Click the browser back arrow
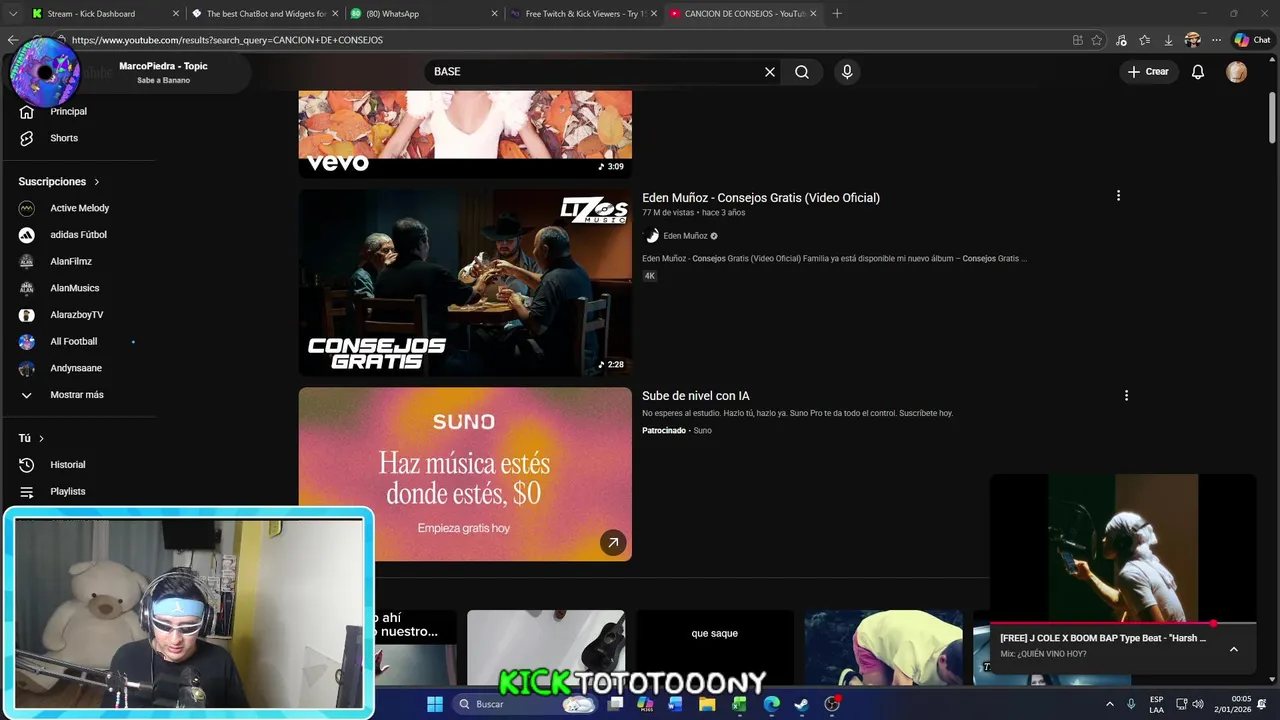The image size is (1280, 720). point(12,40)
